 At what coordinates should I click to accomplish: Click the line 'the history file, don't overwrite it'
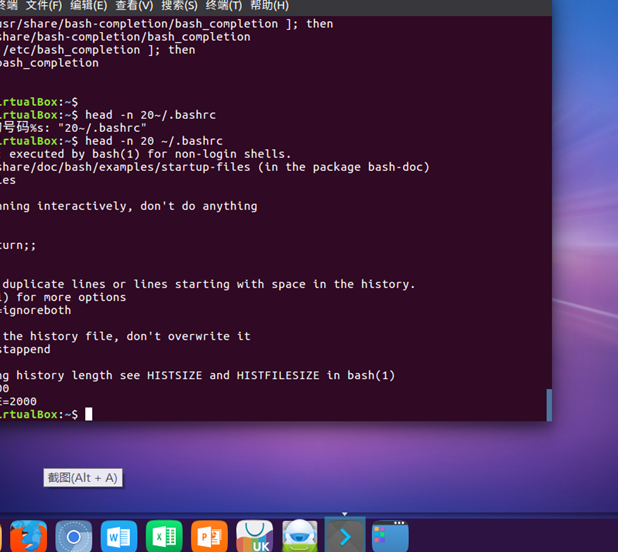tap(127, 336)
